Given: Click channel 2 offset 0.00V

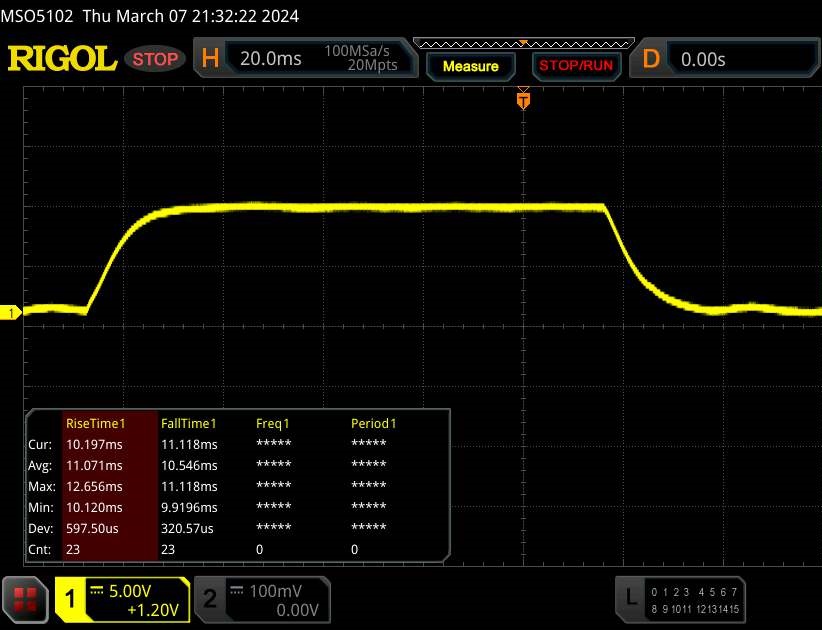Looking at the screenshot, I should point(297,610).
